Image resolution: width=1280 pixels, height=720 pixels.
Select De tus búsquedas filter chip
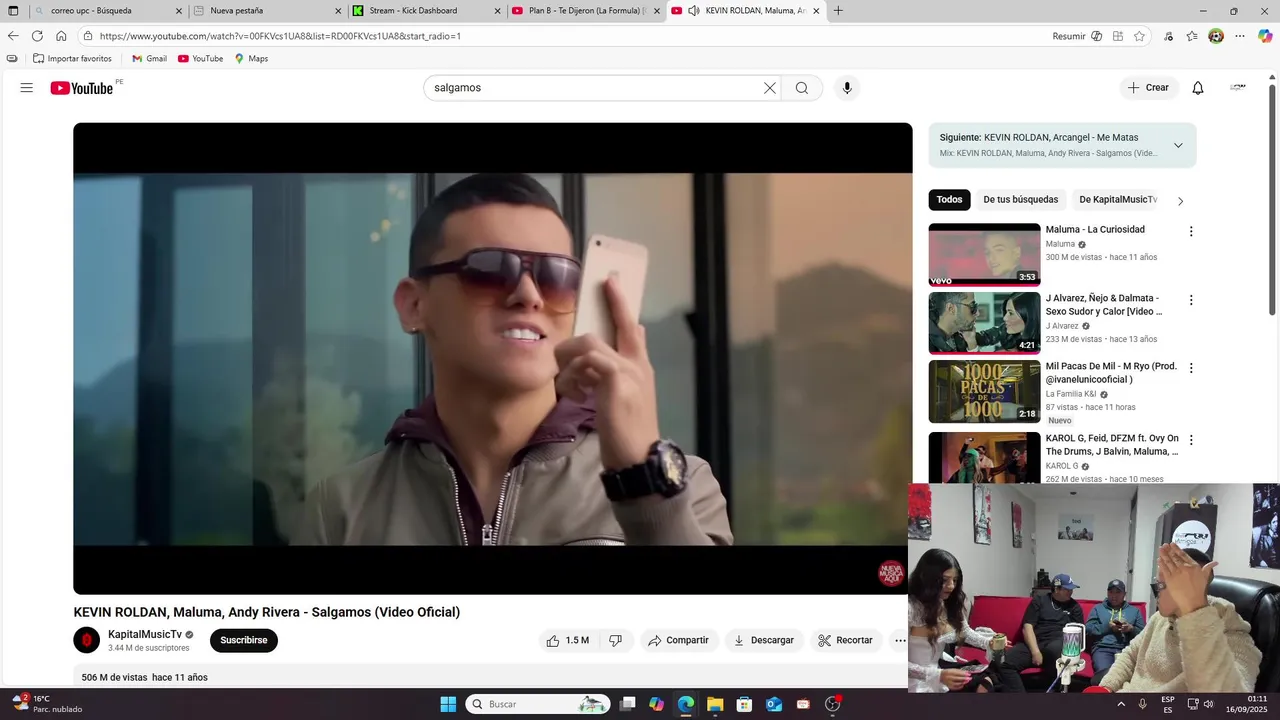click(1020, 200)
